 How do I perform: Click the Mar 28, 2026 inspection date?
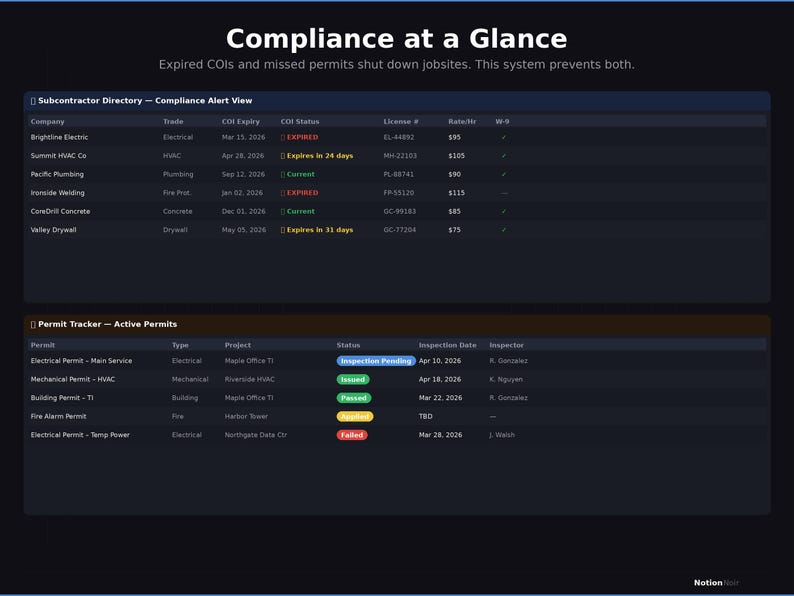[441, 435]
